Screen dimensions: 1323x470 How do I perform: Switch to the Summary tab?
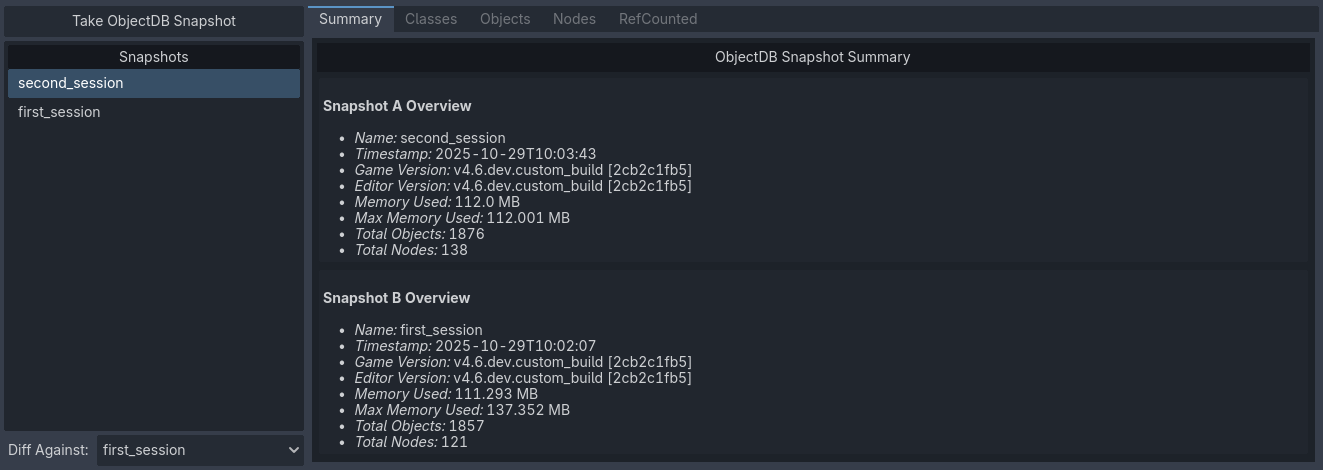350,19
